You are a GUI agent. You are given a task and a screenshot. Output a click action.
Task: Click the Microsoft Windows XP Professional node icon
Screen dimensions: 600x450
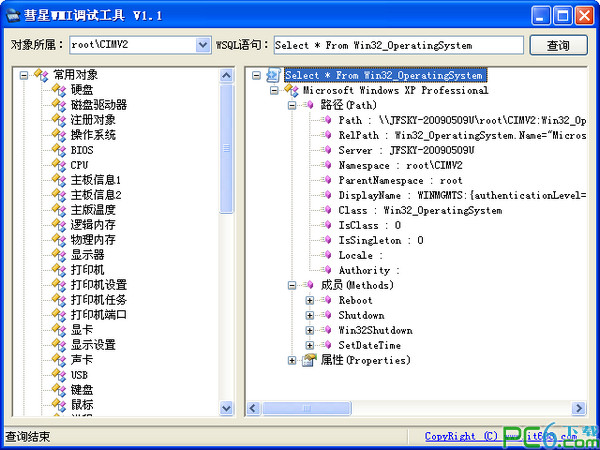click(x=292, y=91)
